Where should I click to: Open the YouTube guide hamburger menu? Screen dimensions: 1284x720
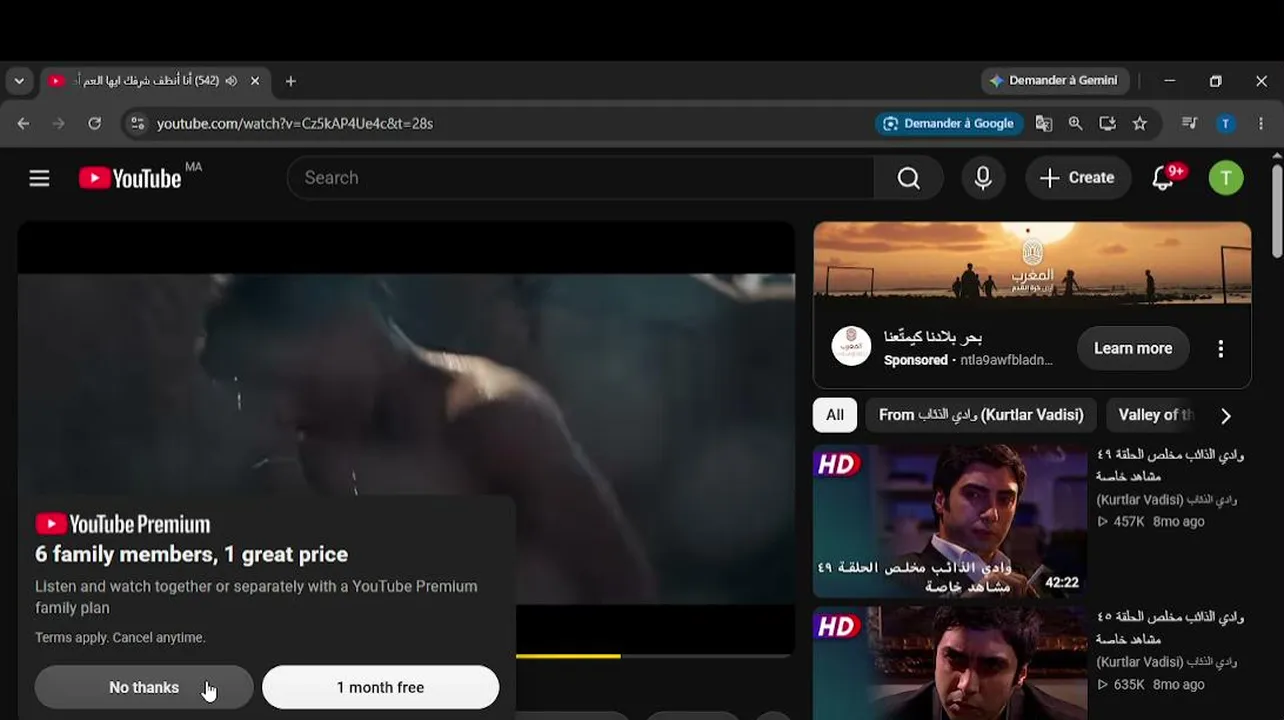[39, 178]
